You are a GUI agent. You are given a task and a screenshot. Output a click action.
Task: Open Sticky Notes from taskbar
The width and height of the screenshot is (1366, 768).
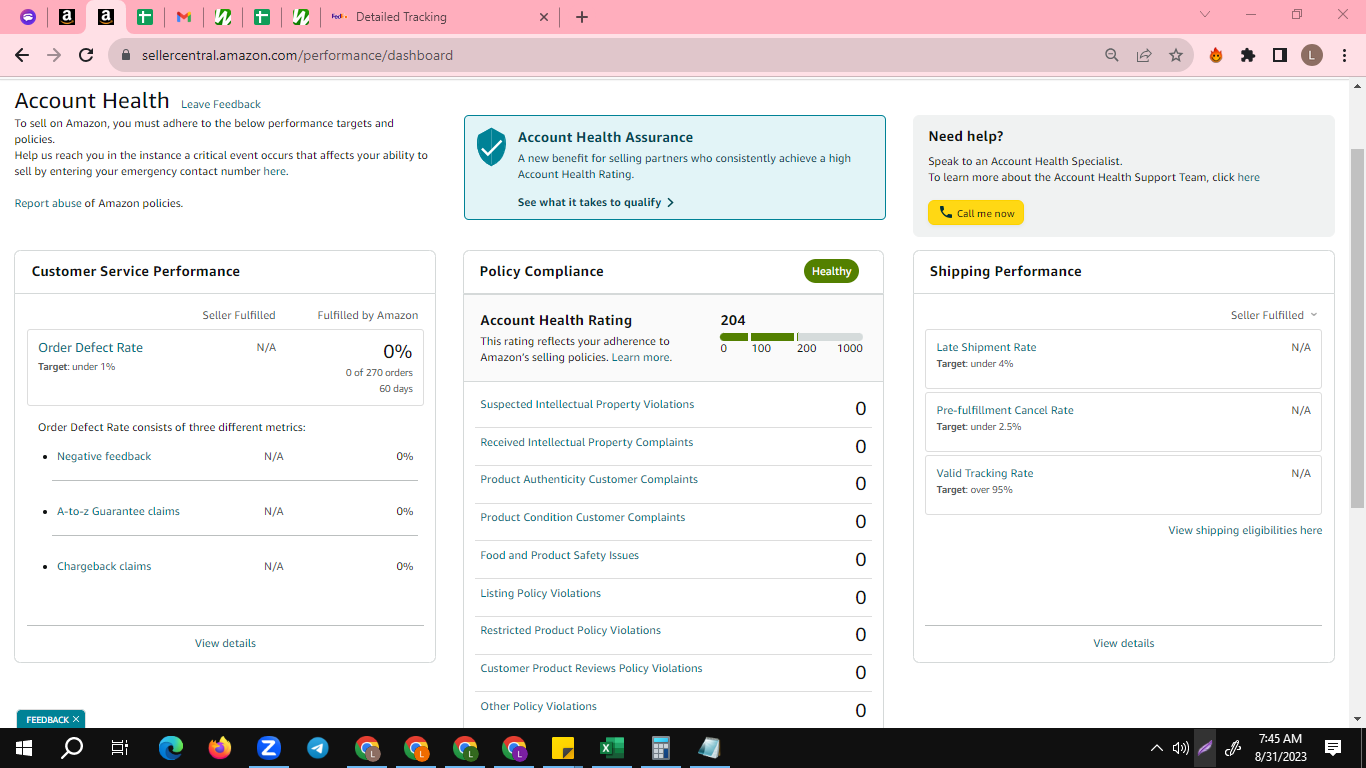point(563,748)
